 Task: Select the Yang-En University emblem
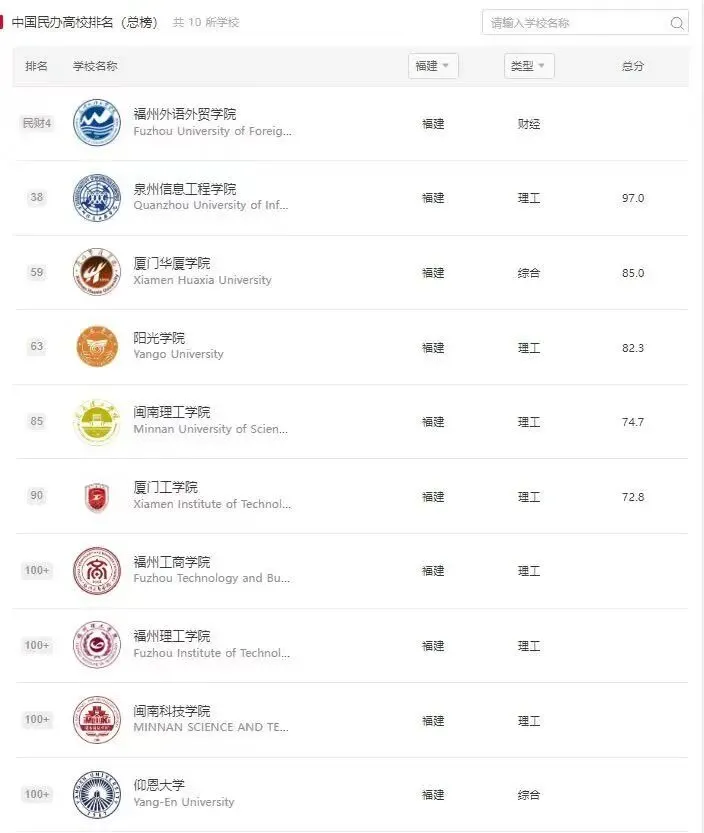pyautogui.click(x=97, y=795)
